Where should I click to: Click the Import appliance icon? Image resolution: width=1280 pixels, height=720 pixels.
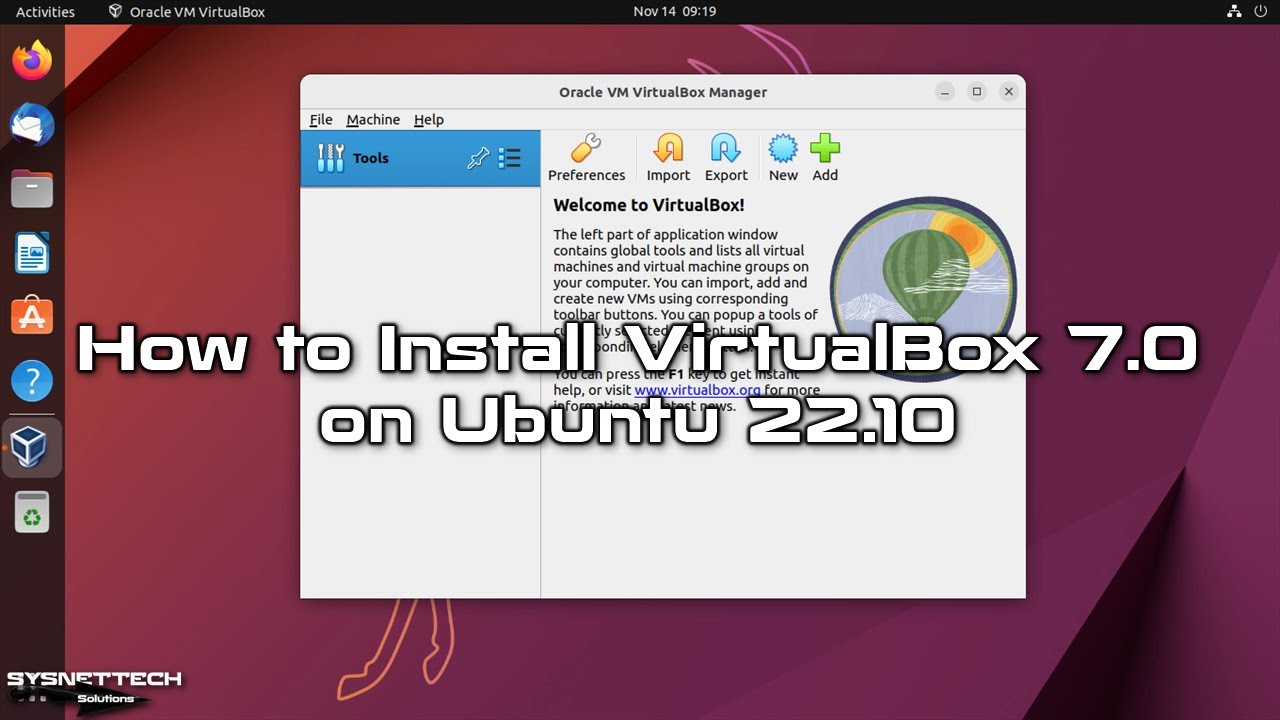click(x=668, y=159)
